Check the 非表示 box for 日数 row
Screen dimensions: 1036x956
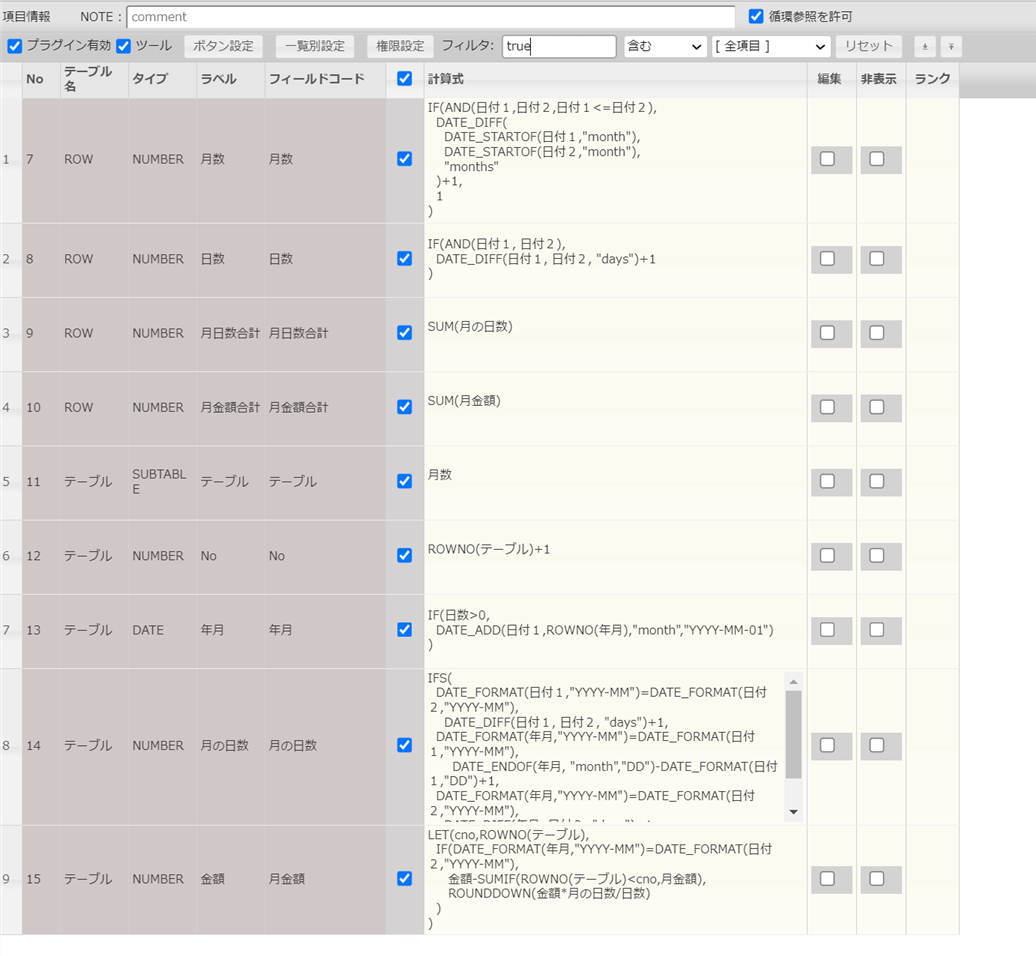click(x=877, y=258)
